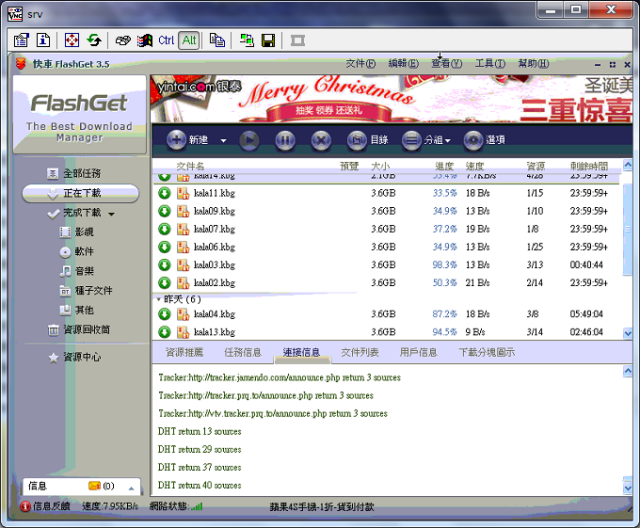Start selected download with play button
The height and width of the screenshot is (528, 640).
click(249, 140)
